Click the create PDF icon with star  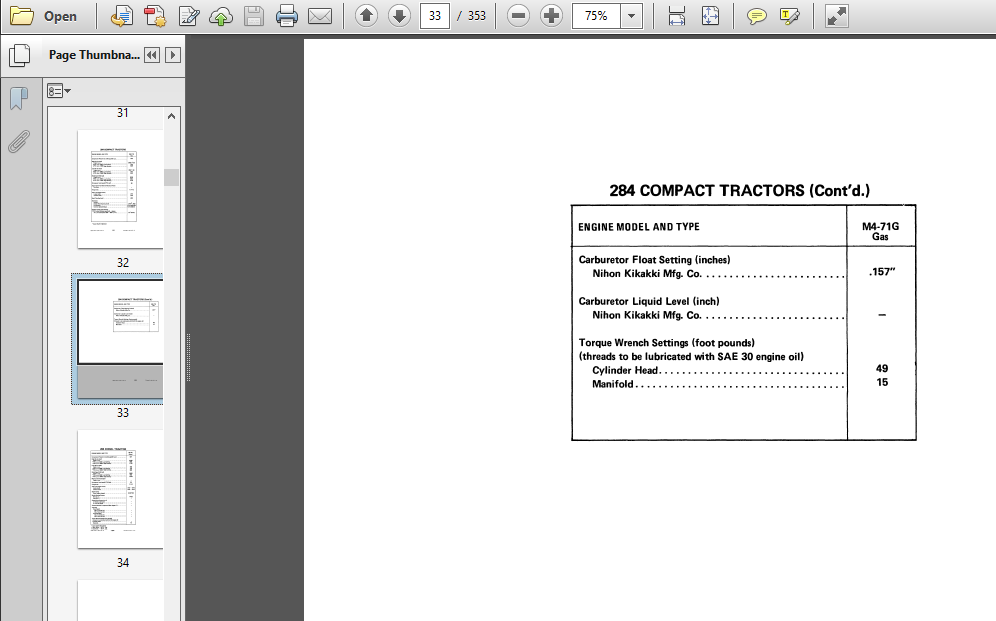(x=155, y=16)
